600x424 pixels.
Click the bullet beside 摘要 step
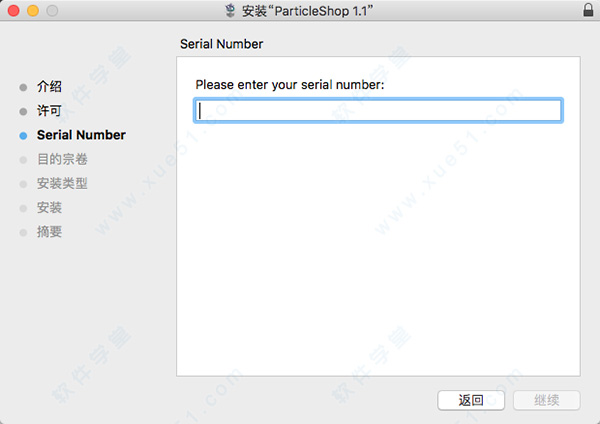(23, 232)
